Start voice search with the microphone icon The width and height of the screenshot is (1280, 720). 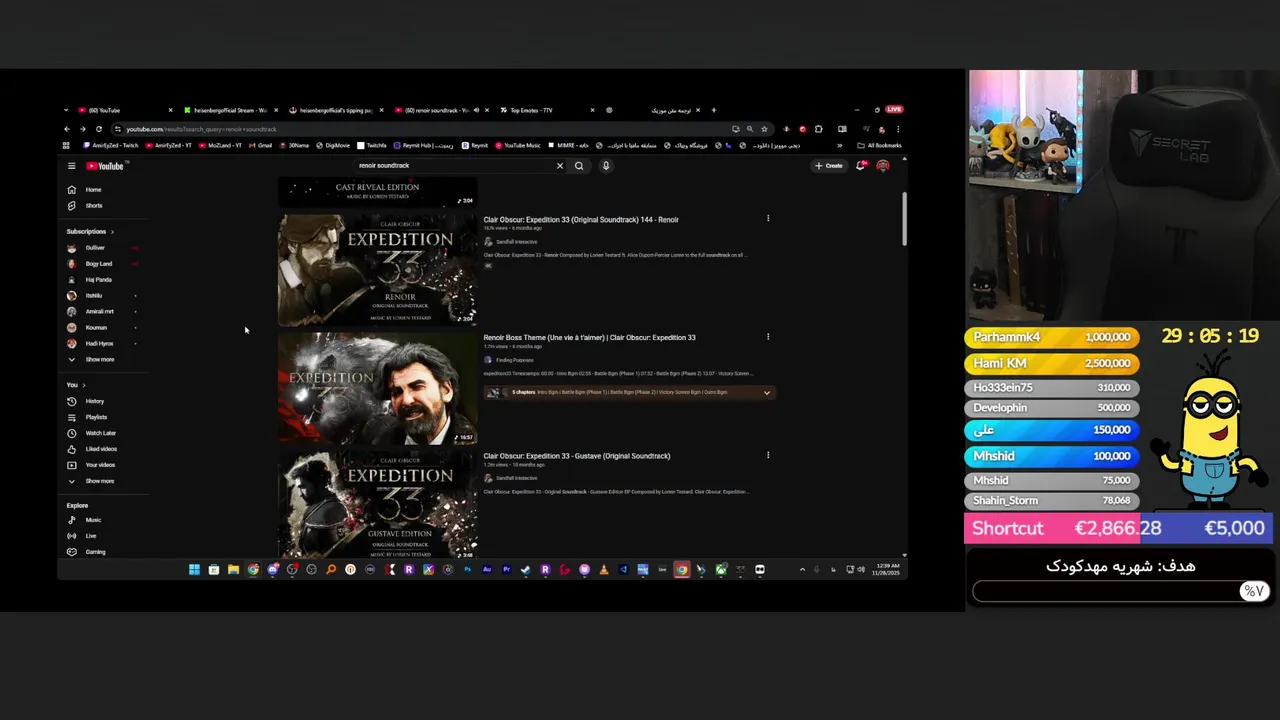606,166
